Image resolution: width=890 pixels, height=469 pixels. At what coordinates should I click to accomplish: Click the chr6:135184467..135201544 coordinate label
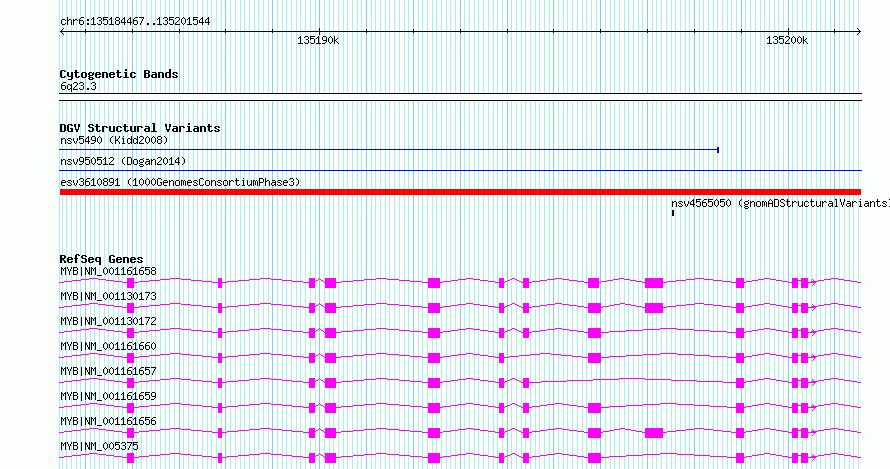click(x=135, y=22)
